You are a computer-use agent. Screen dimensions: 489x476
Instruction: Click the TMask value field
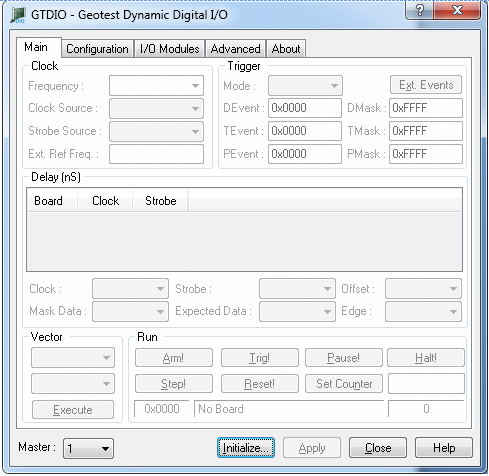point(426,131)
